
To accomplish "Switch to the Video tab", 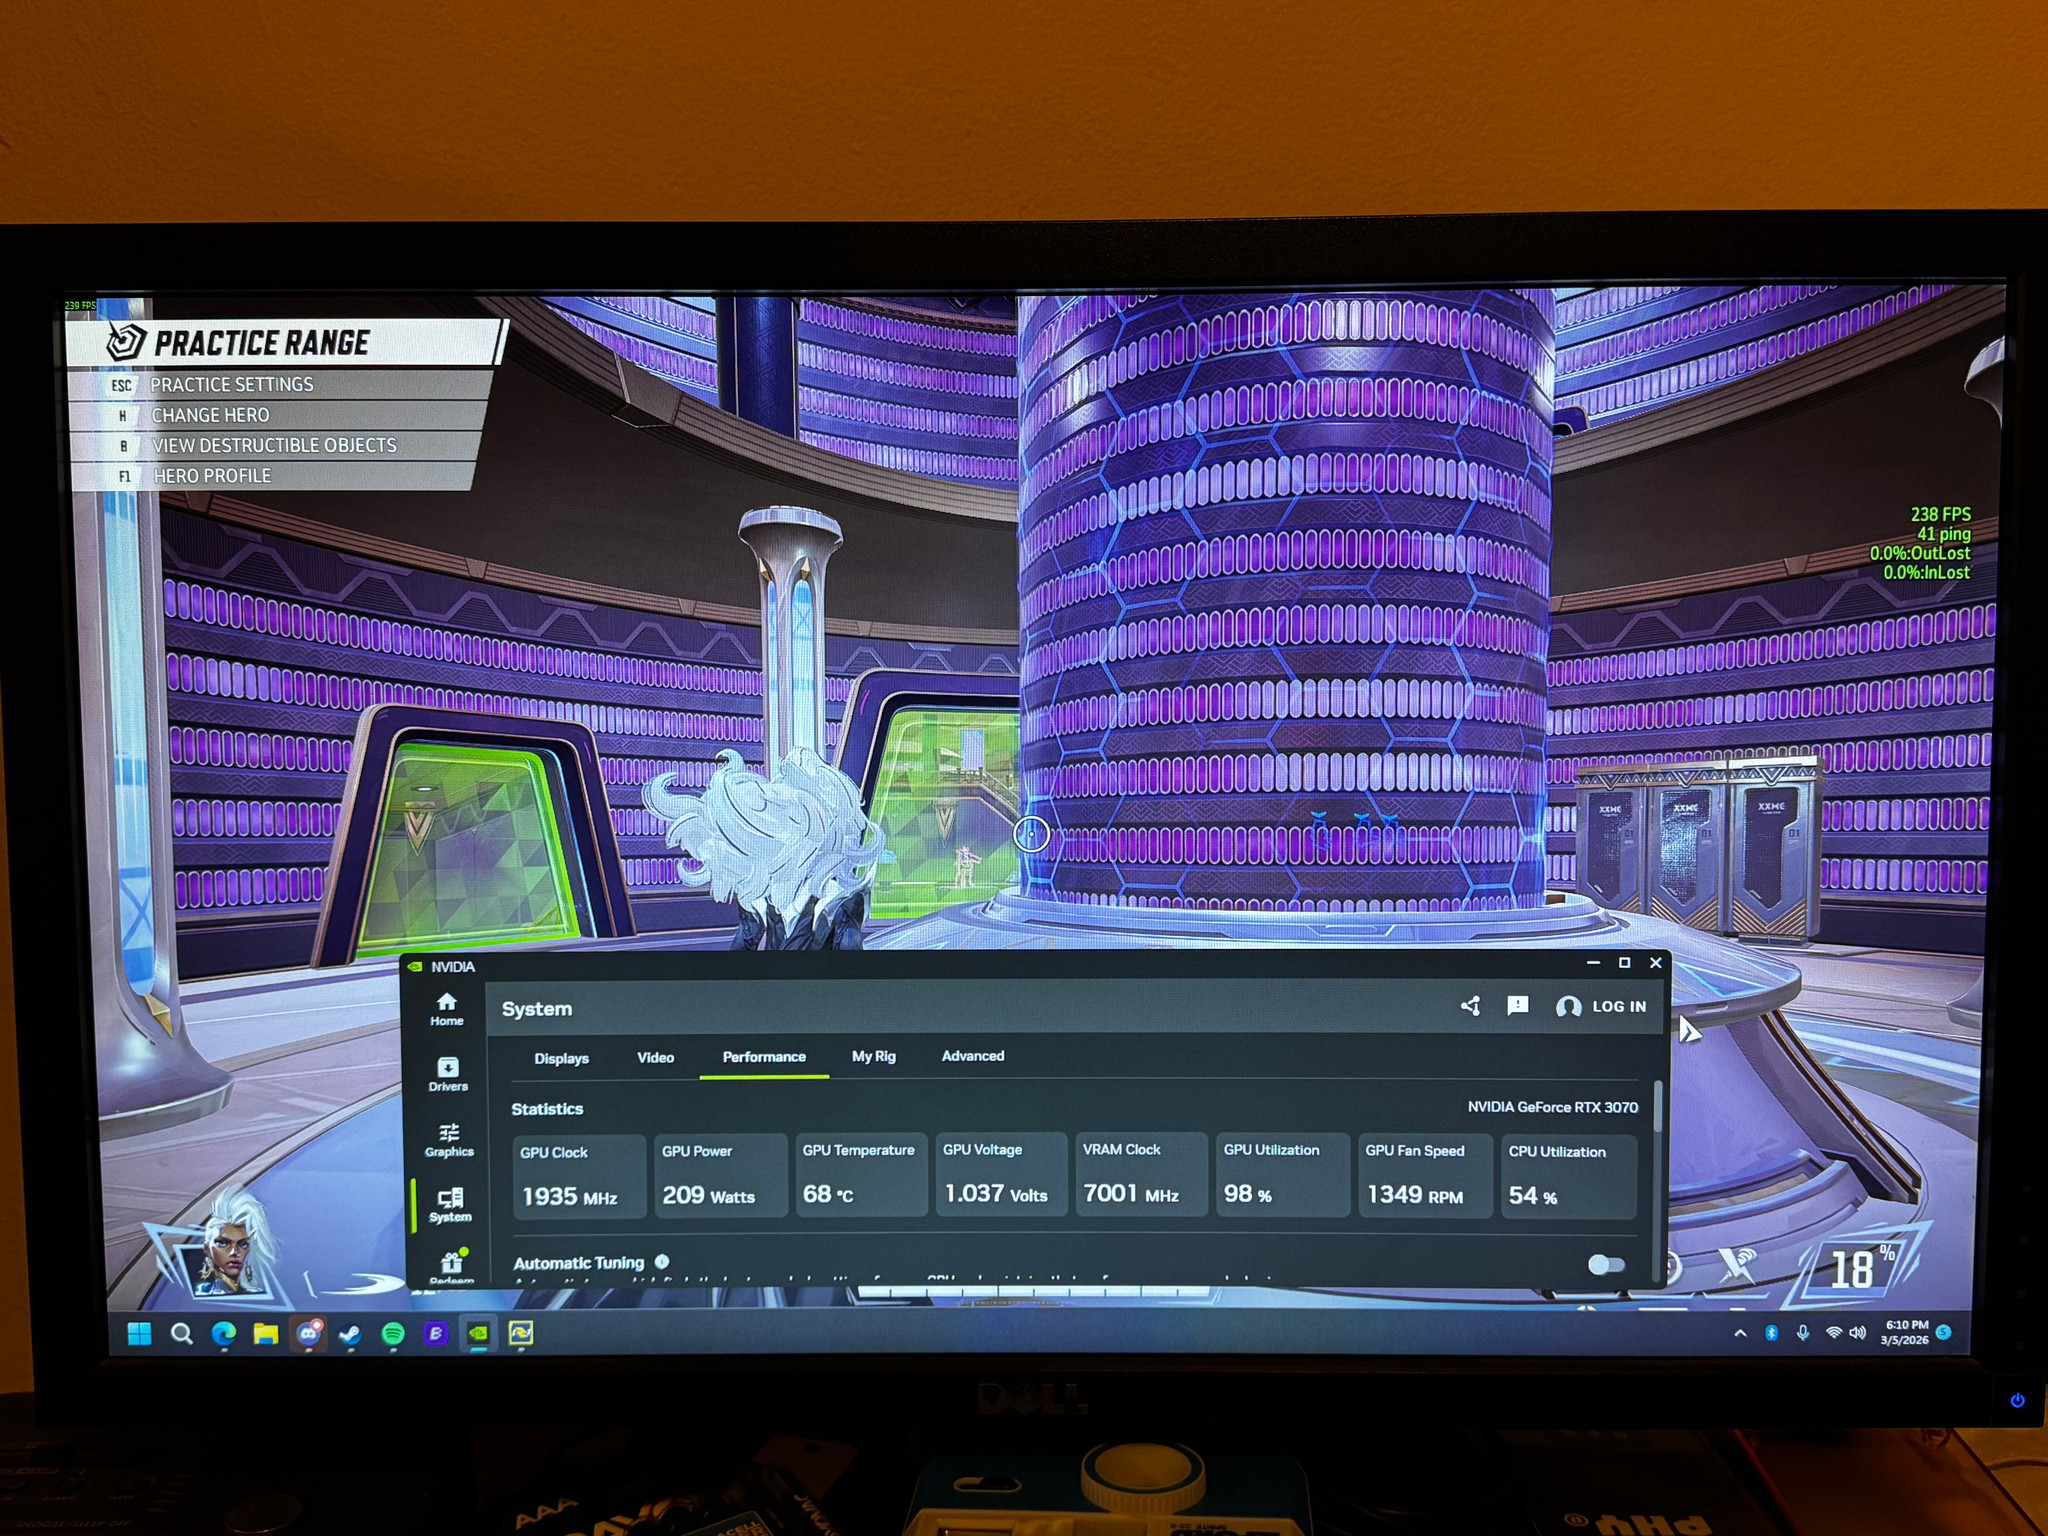I will [x=656, y=1057].
